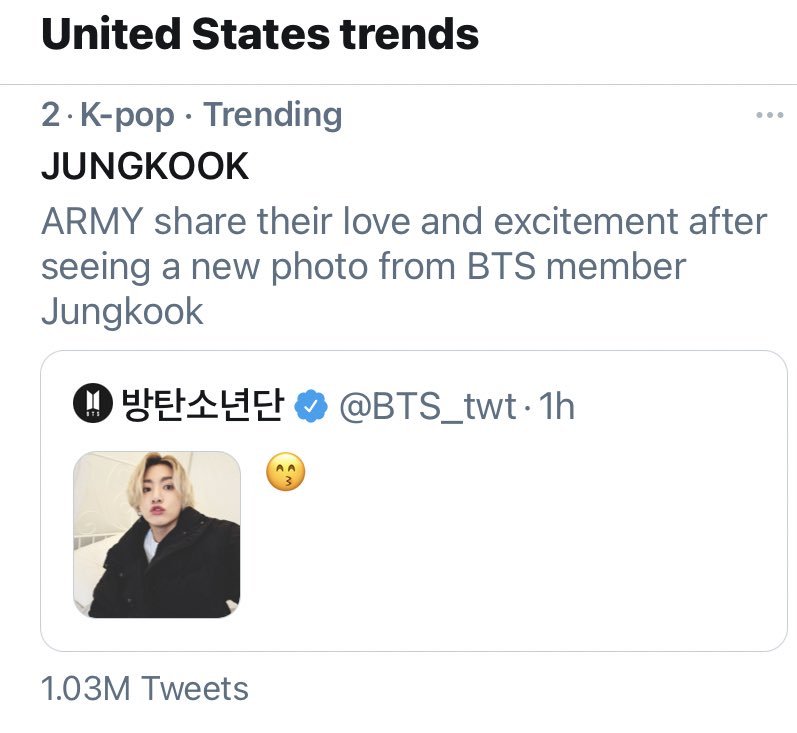
Task: Click the @BTS_twt handle
Action: point(429,406)
